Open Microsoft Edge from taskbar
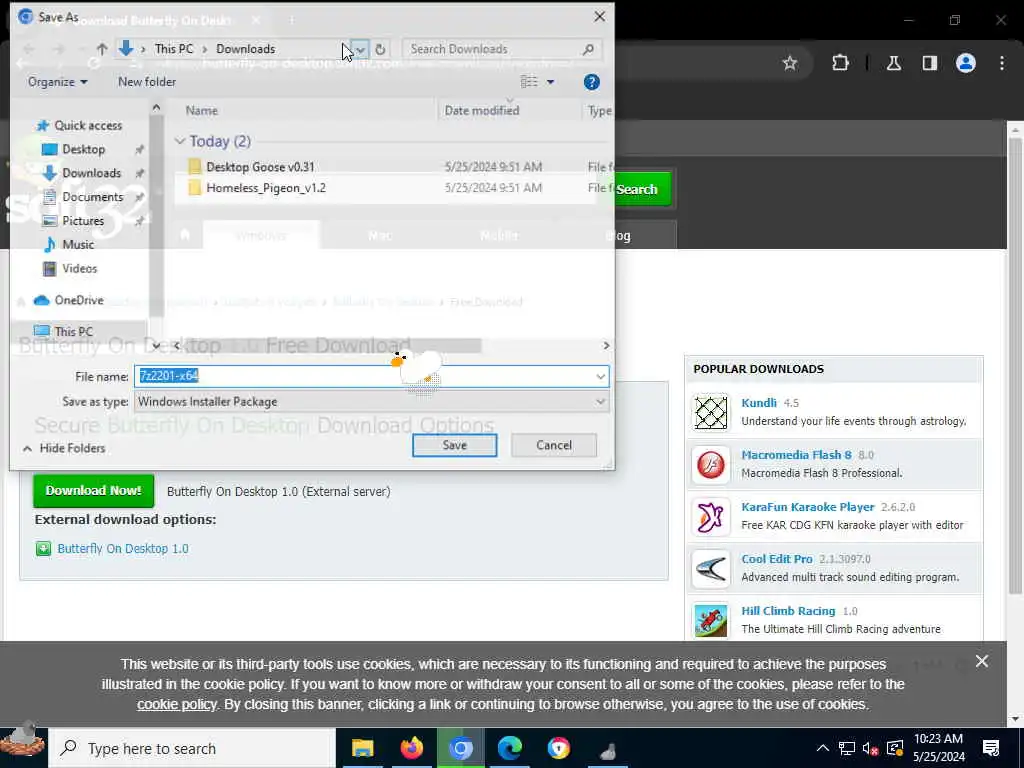The image size is (1024, 768). [x=509, y=748]
